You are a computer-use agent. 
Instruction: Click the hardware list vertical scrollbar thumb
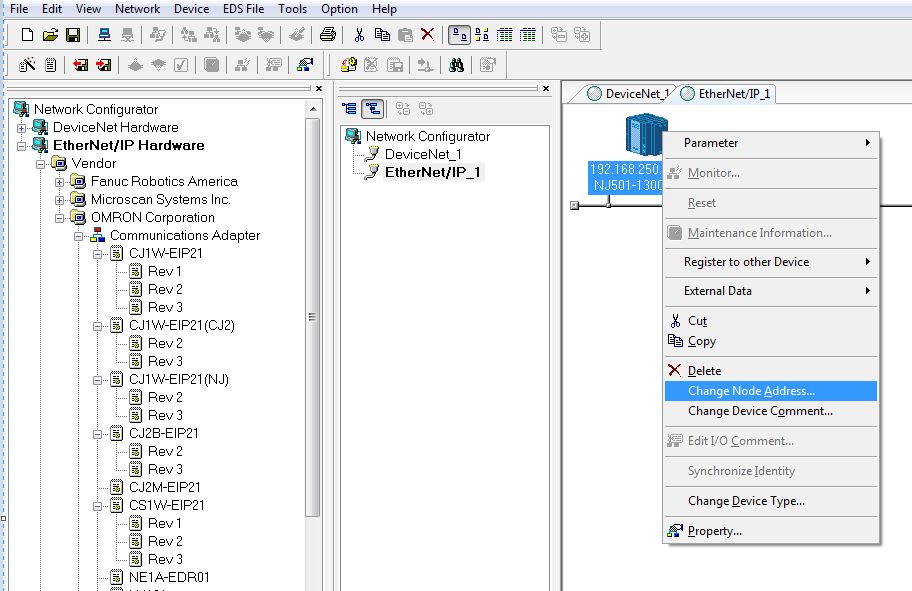click(x=313, y=318)
